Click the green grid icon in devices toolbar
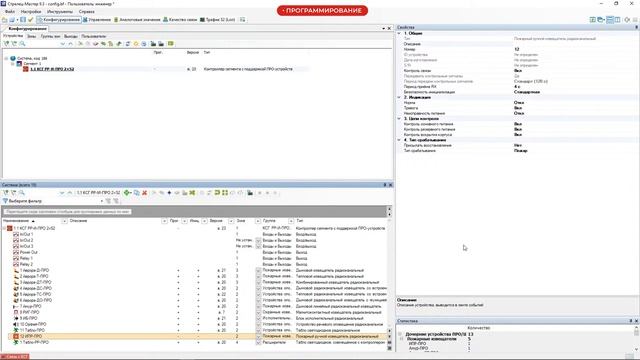Viewport: 640px width, 360px height. click(x=225, y=193)
